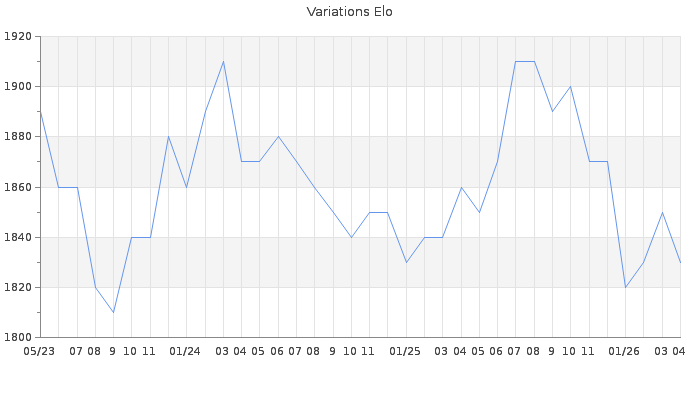Select the 1880 peak just before 01/24
Screen dimensions: 700x400
click(168, 137)
